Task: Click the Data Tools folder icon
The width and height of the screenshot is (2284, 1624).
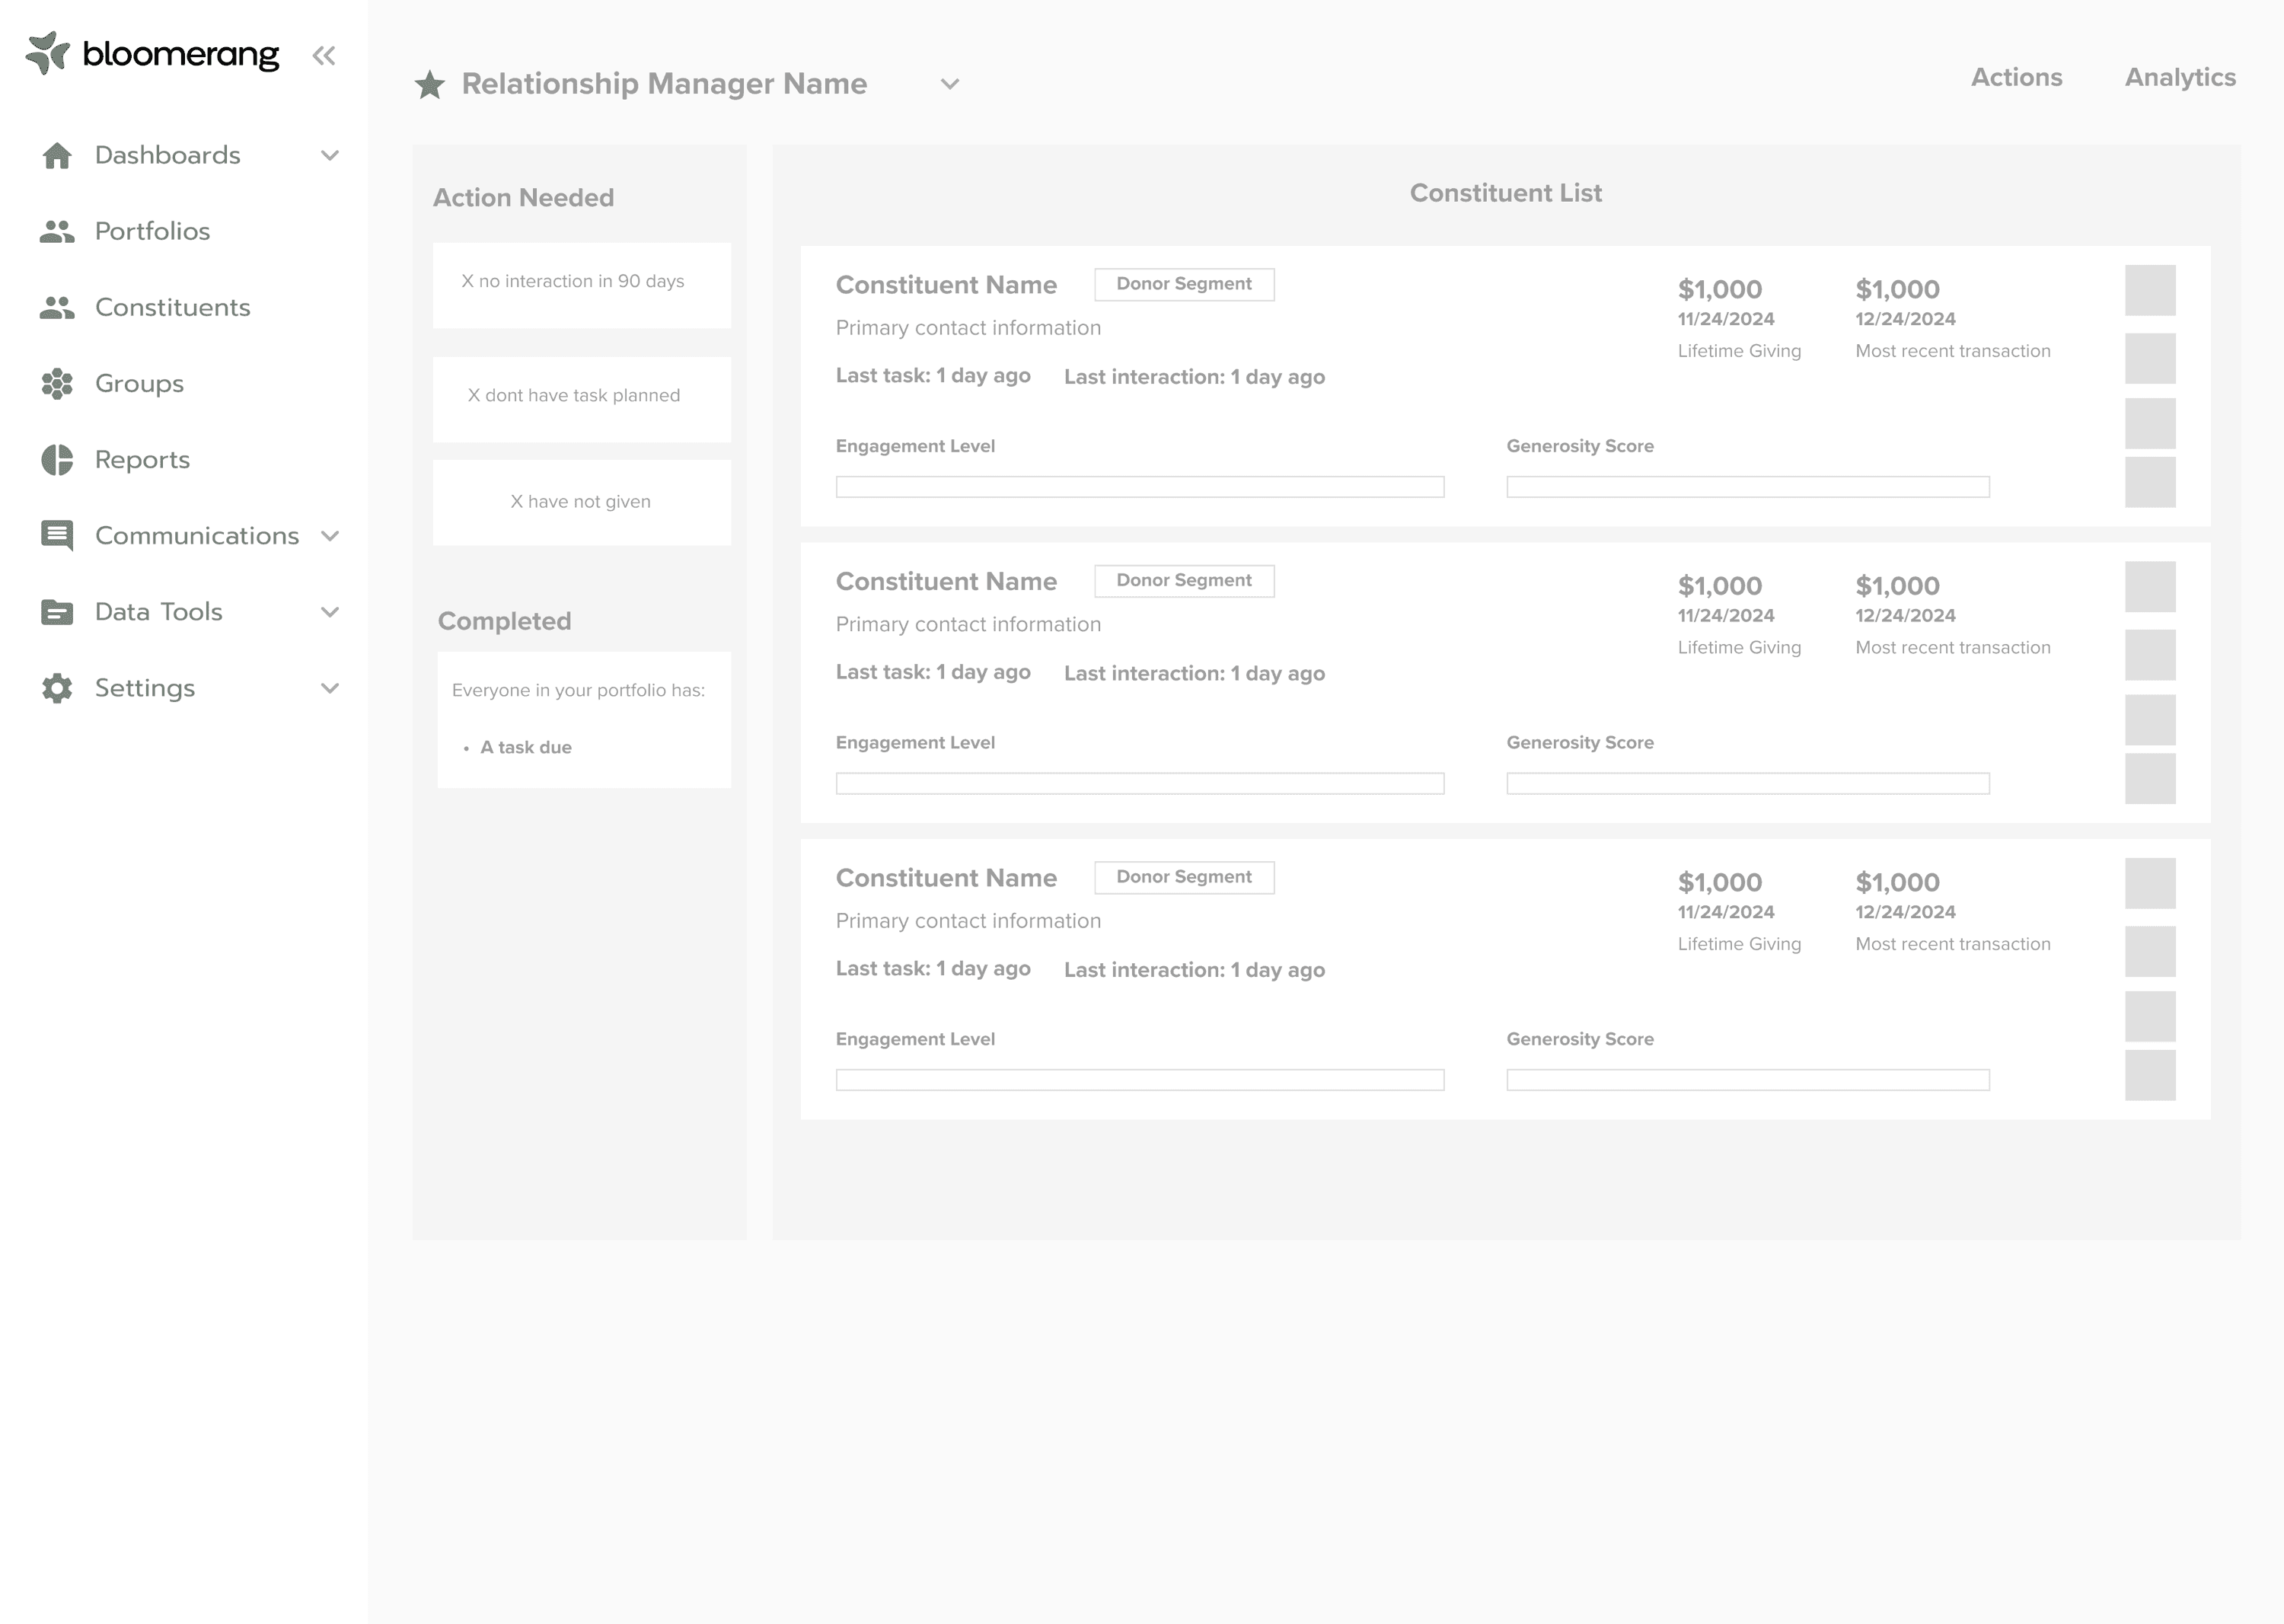Action: click(57, 612)
